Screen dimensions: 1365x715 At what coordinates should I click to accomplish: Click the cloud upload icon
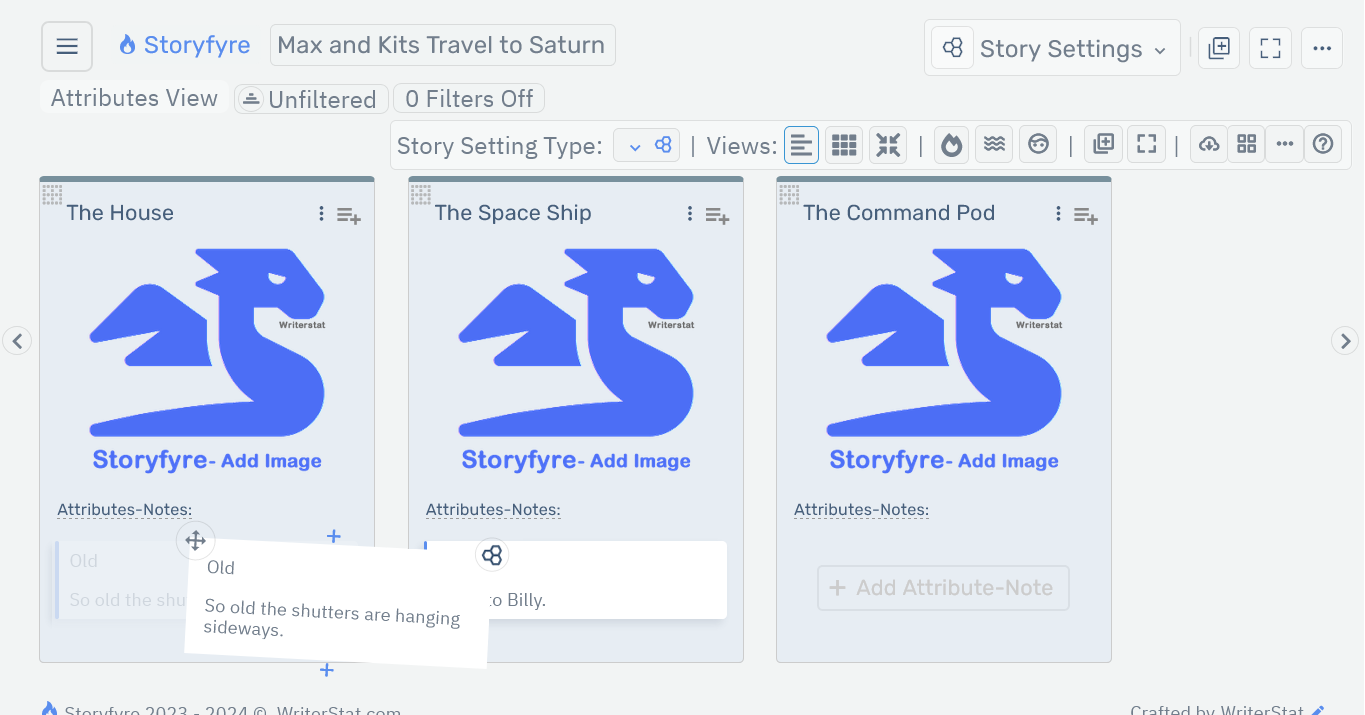click(x=1208, y=144)
